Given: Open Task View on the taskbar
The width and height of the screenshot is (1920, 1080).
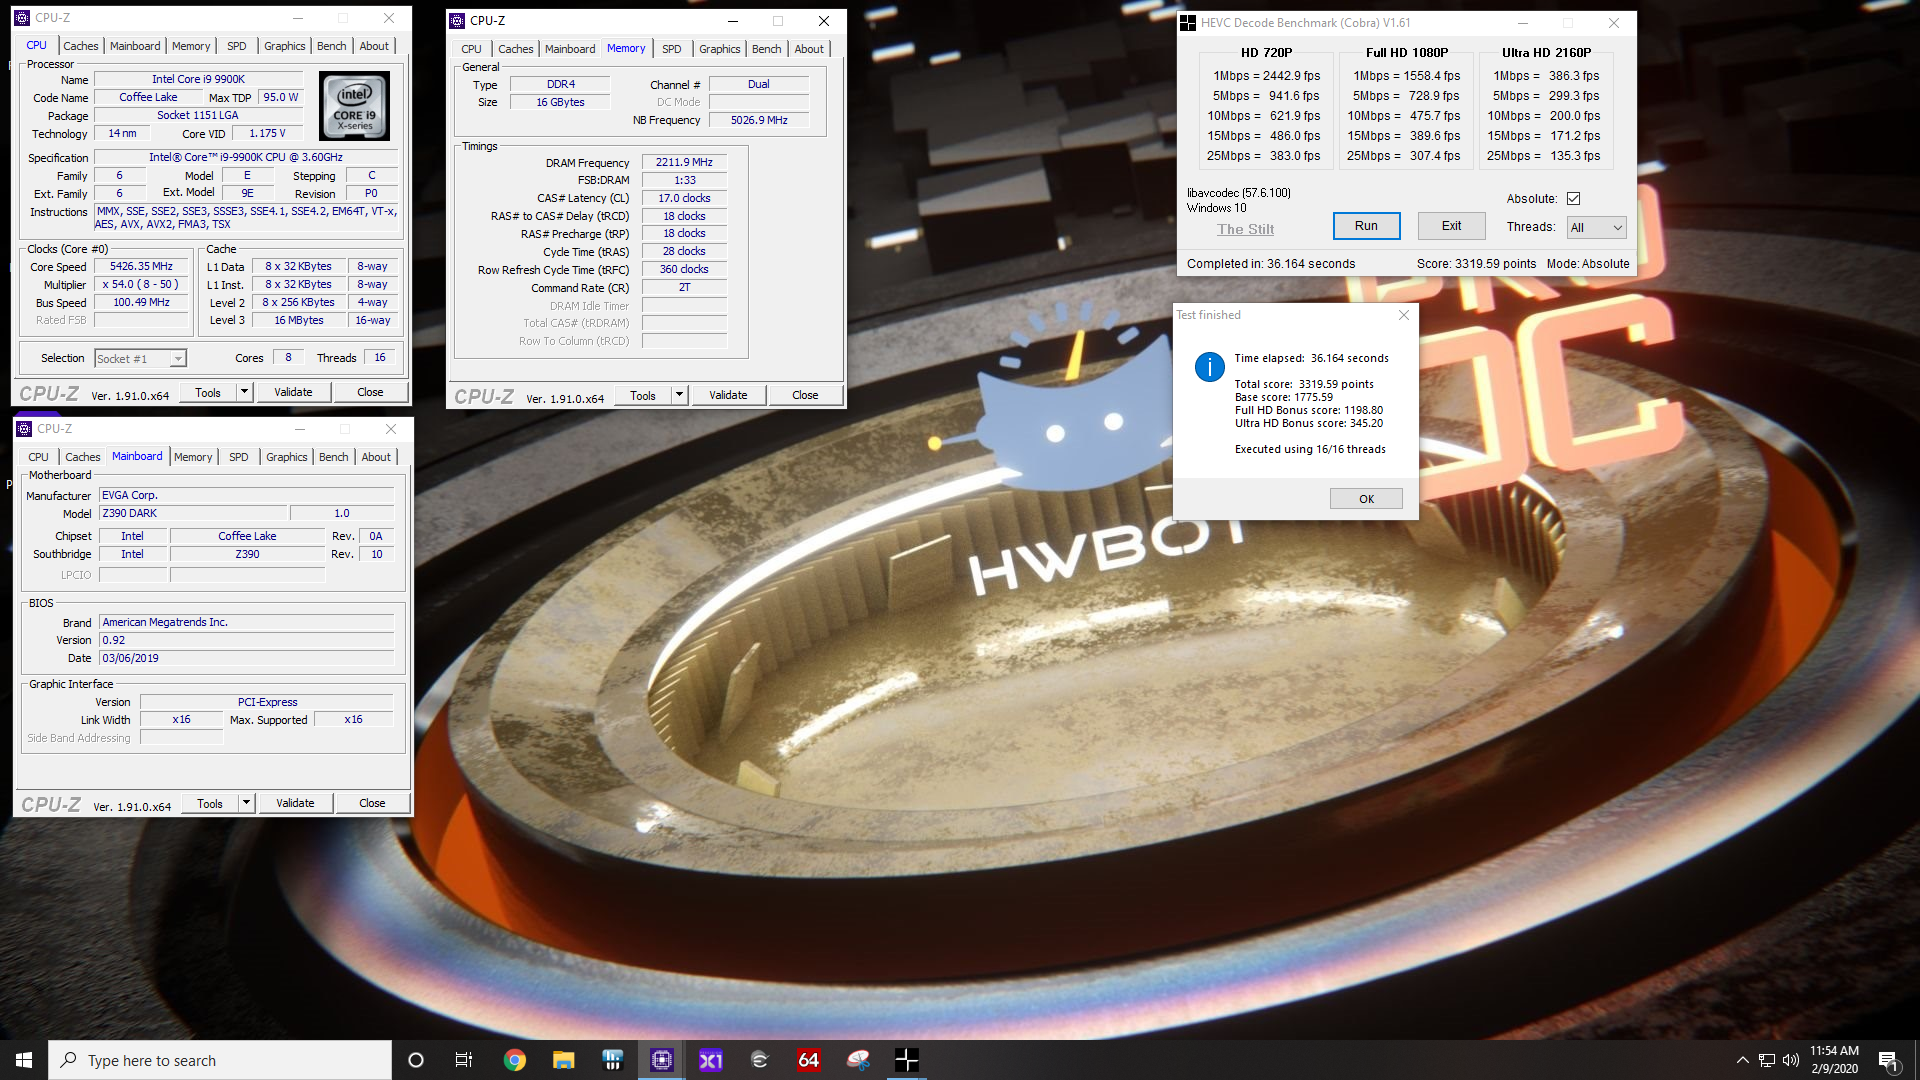Looking at the screenshot, I should tap(464, 1060).
